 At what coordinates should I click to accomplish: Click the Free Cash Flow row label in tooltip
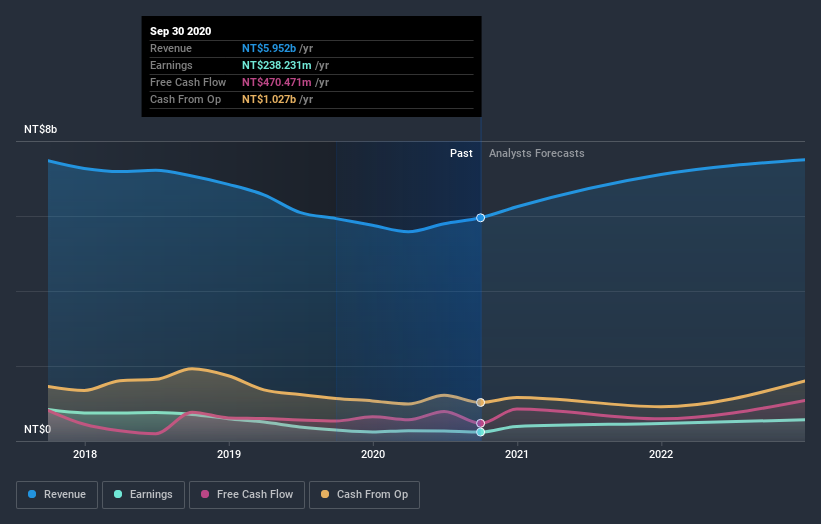click(188, 82)
